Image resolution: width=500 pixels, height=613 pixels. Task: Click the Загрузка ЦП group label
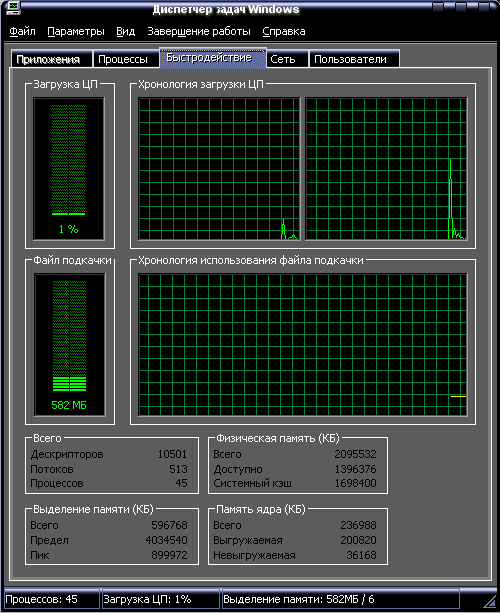(66, 84)
